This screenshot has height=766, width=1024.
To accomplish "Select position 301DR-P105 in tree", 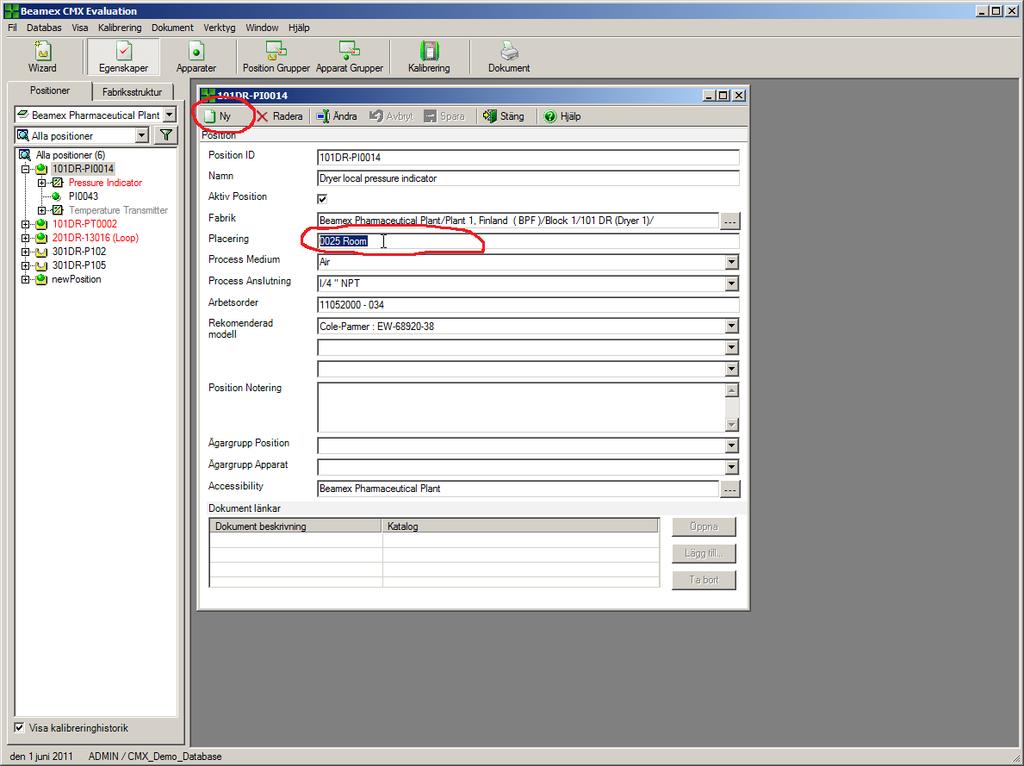I will 79,265.
